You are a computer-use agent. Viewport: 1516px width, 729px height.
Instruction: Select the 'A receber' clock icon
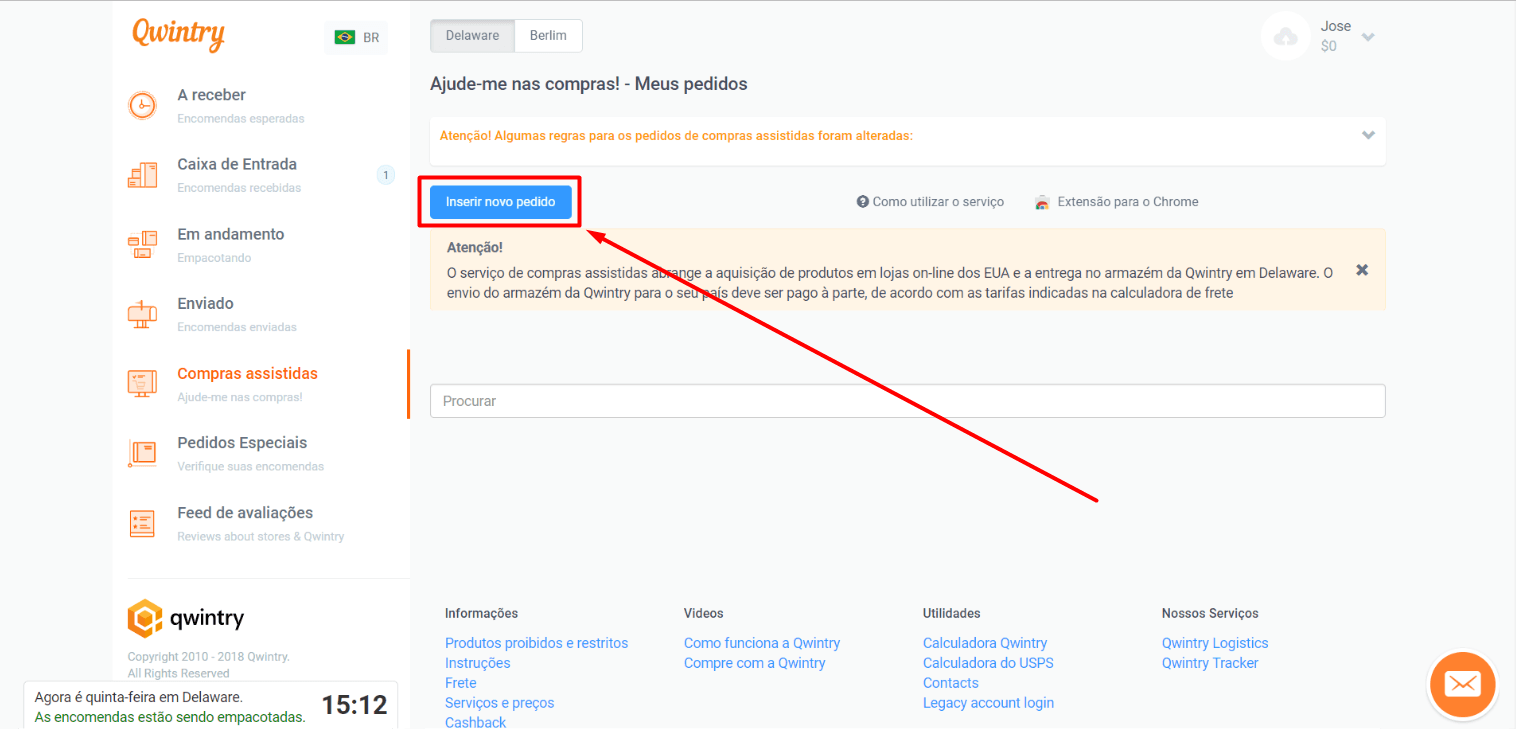[143, 104]
